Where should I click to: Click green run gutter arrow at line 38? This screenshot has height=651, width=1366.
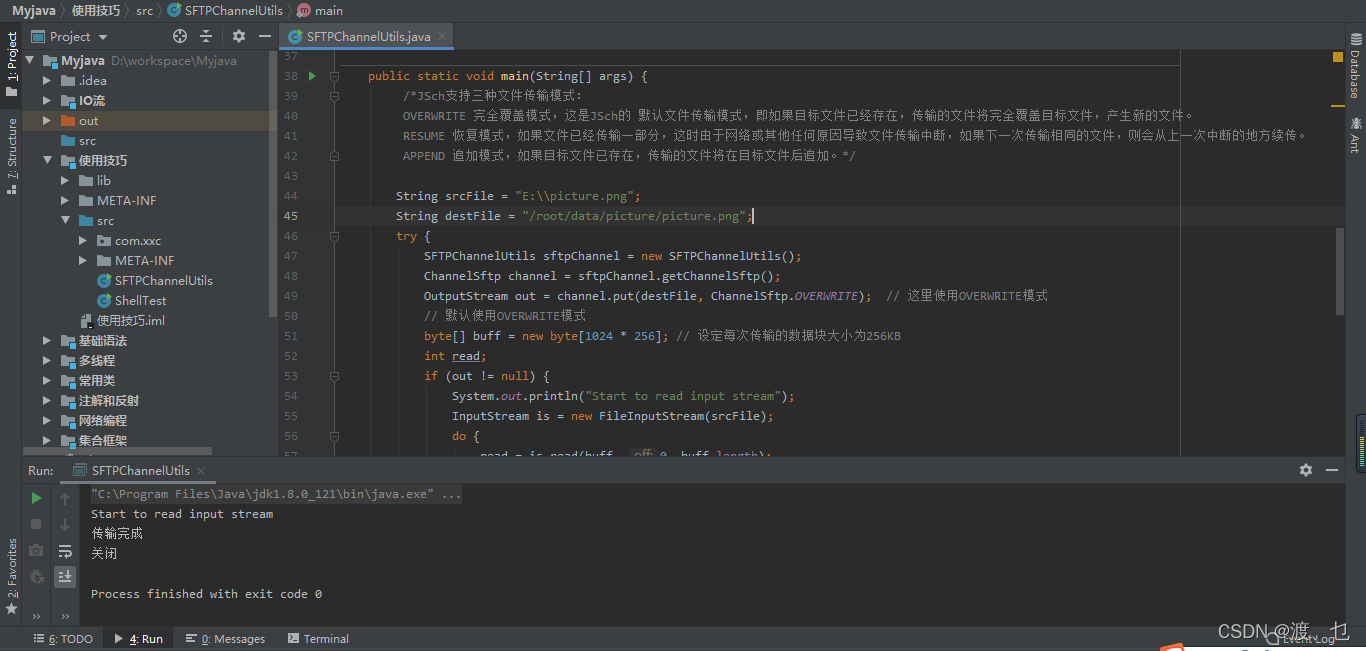pos(312,76)
